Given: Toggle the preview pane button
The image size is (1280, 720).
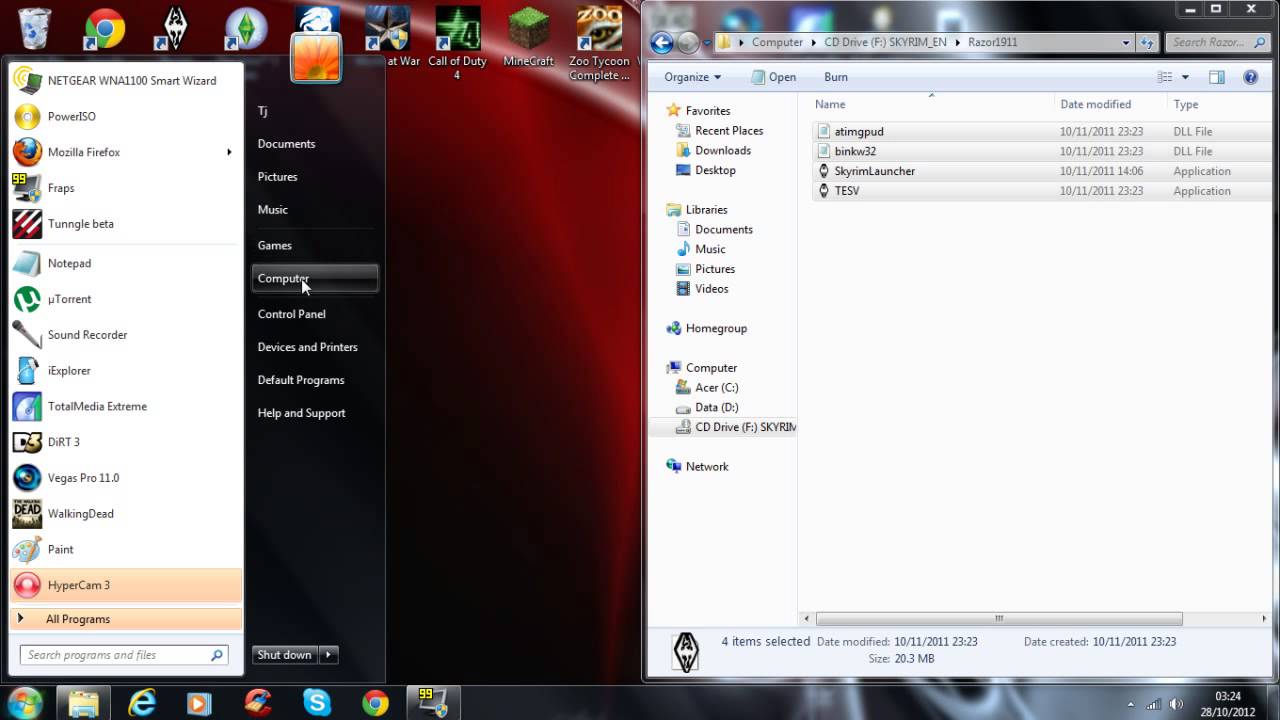Looking at the screenshot, I should pos(1216,77).
